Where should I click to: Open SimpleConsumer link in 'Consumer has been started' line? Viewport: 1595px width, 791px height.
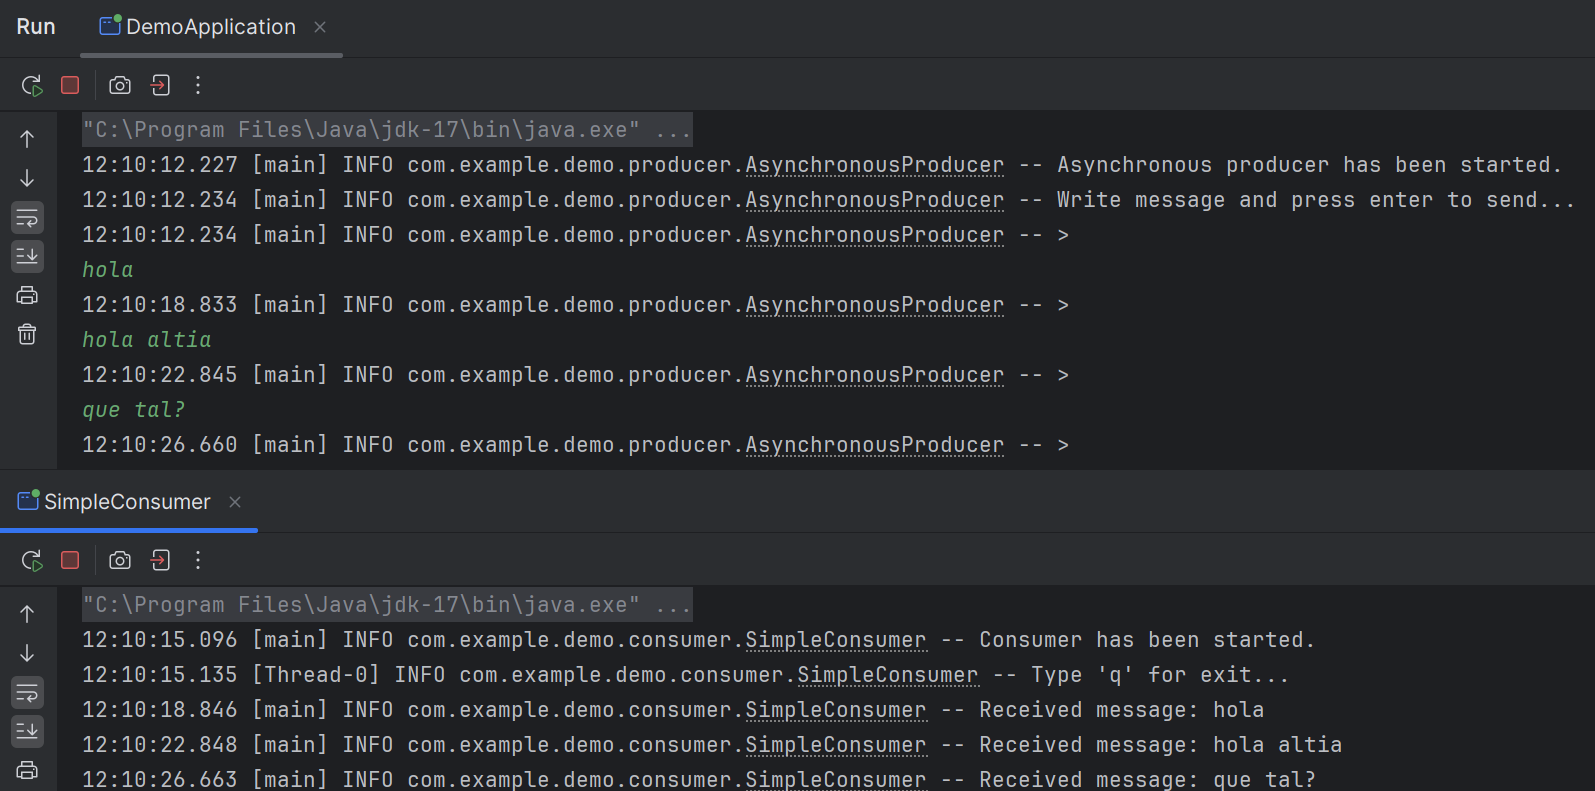pyautogui.click(x=836, y=640)
